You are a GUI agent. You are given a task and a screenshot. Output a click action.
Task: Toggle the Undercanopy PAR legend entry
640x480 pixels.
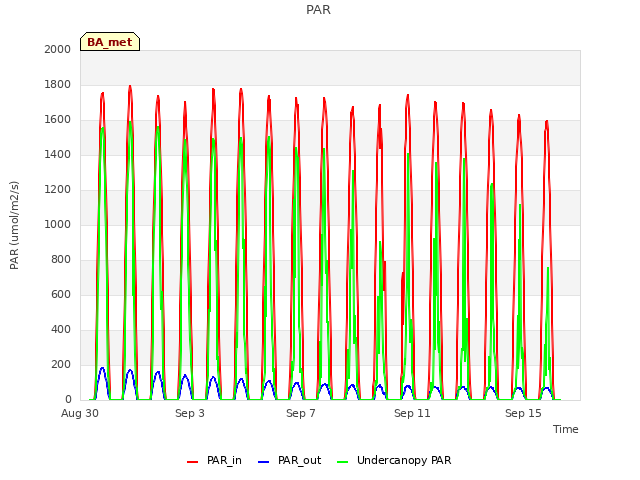394,461
